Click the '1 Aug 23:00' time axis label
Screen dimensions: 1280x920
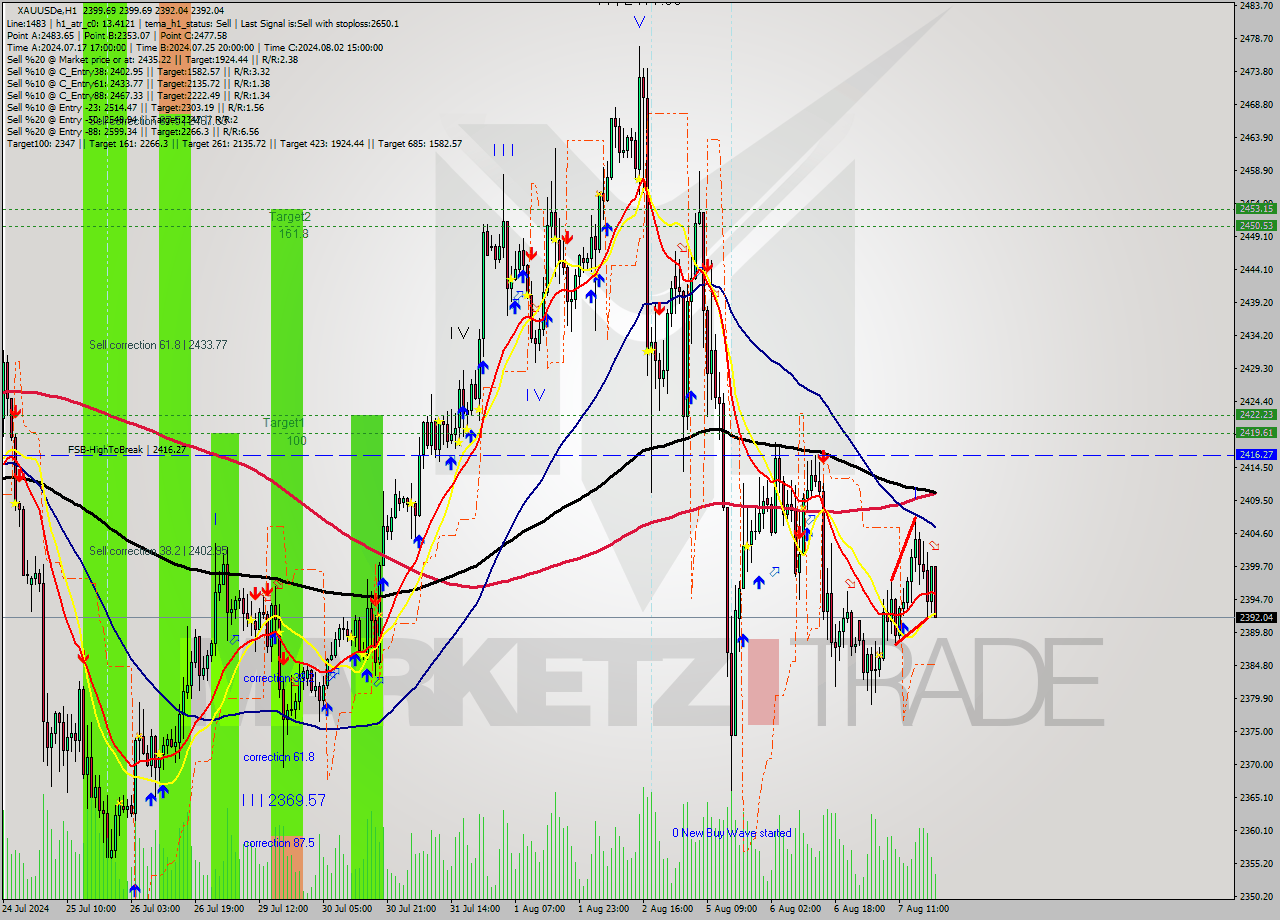click(x=603, y=909)
